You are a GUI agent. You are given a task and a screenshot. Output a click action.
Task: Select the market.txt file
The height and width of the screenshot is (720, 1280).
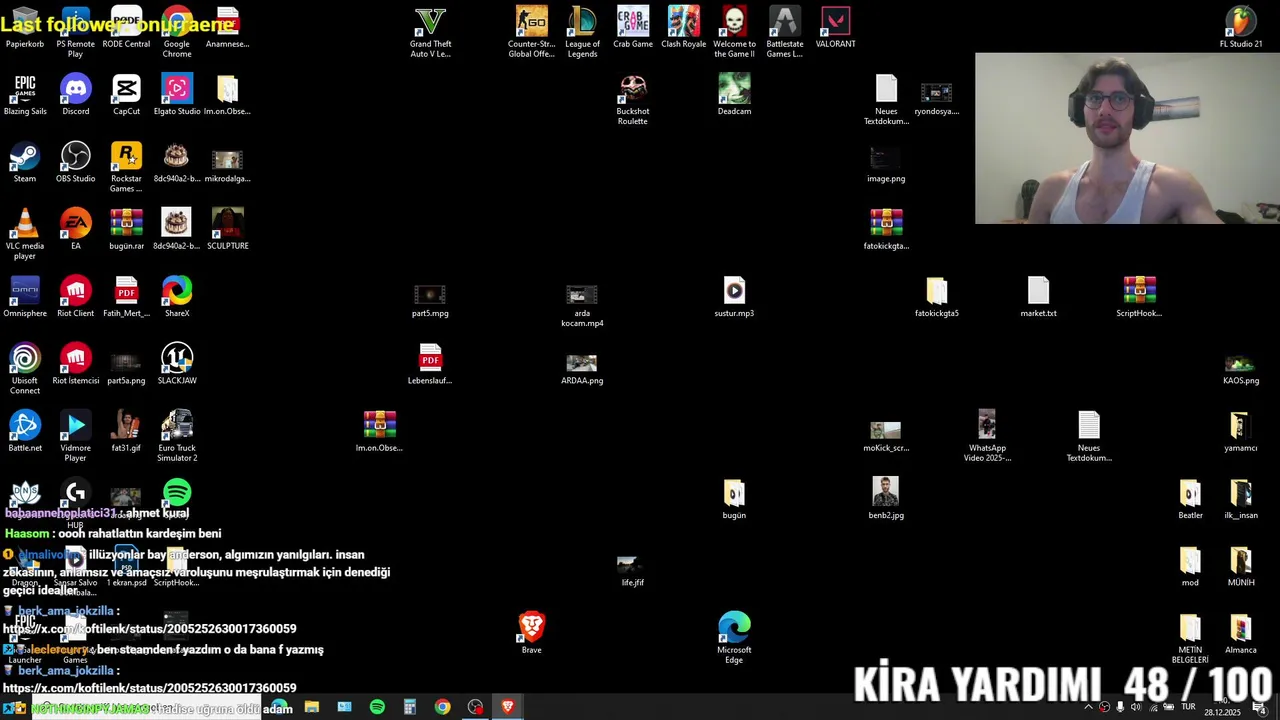pyautogui.click(x=1038, y=296)
